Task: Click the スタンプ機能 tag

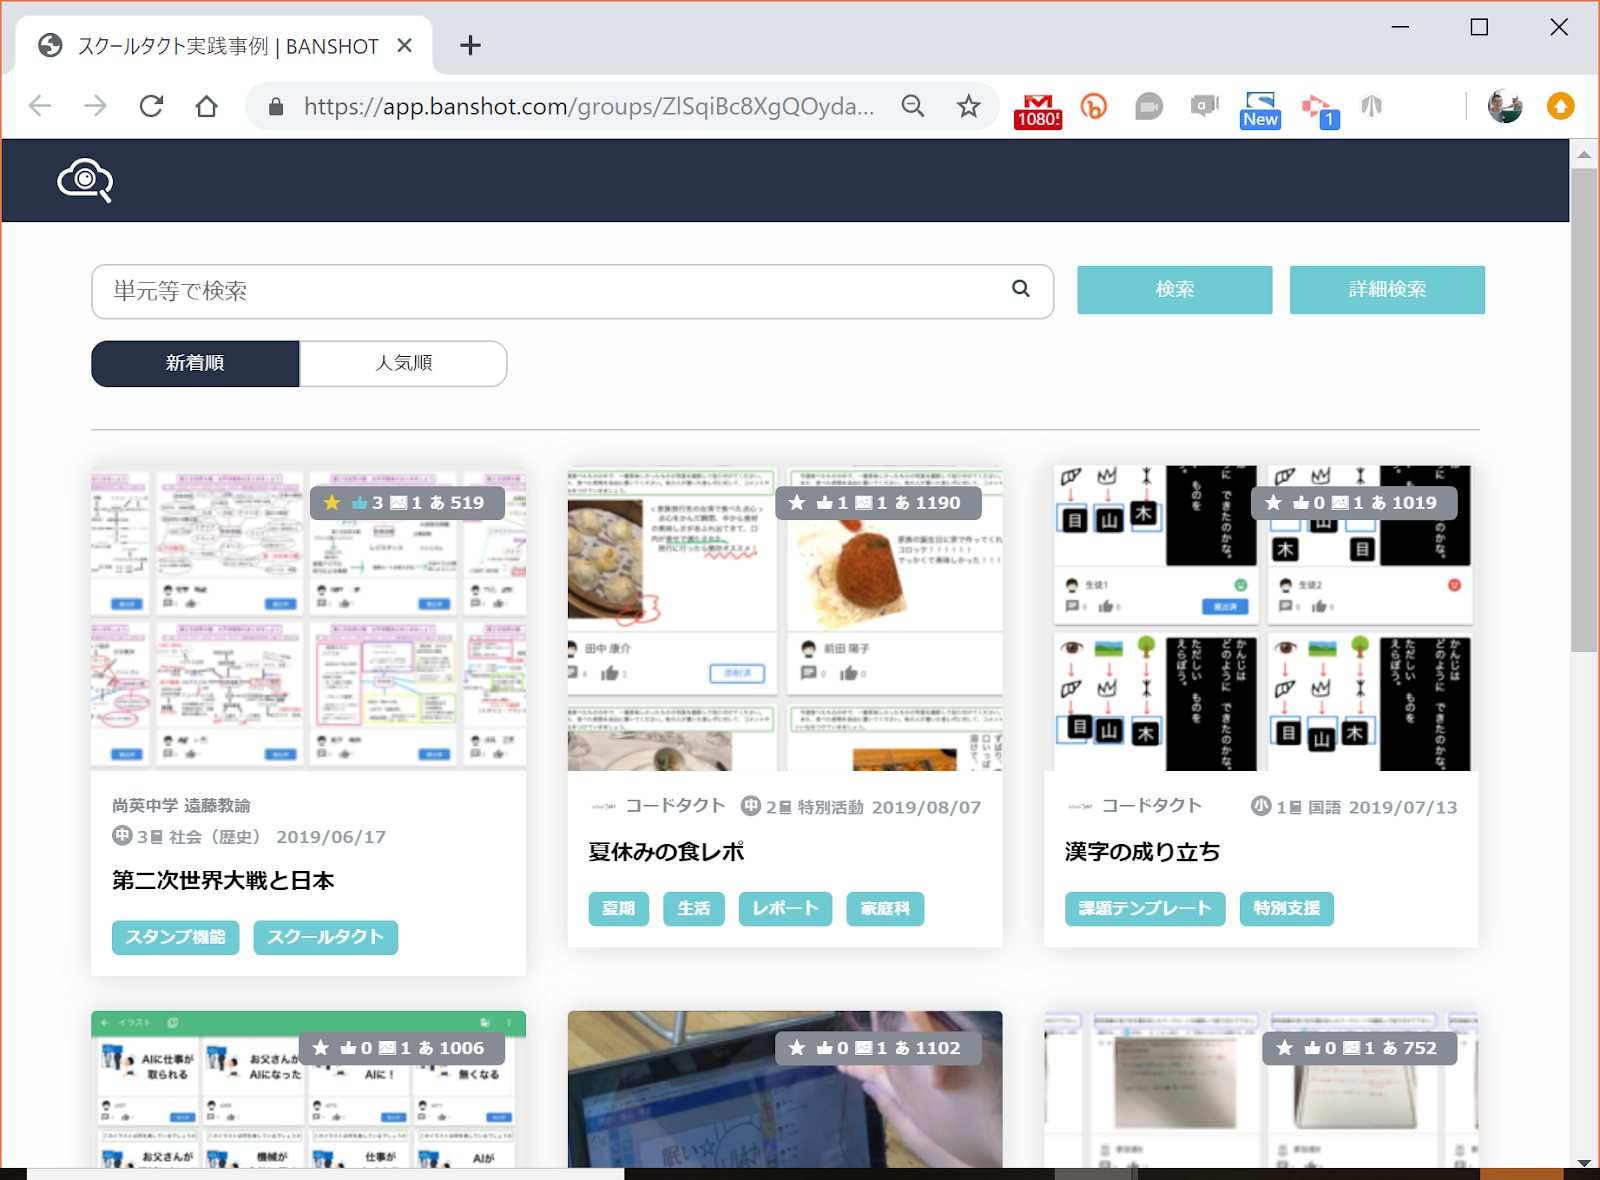Action: [176, 937]
